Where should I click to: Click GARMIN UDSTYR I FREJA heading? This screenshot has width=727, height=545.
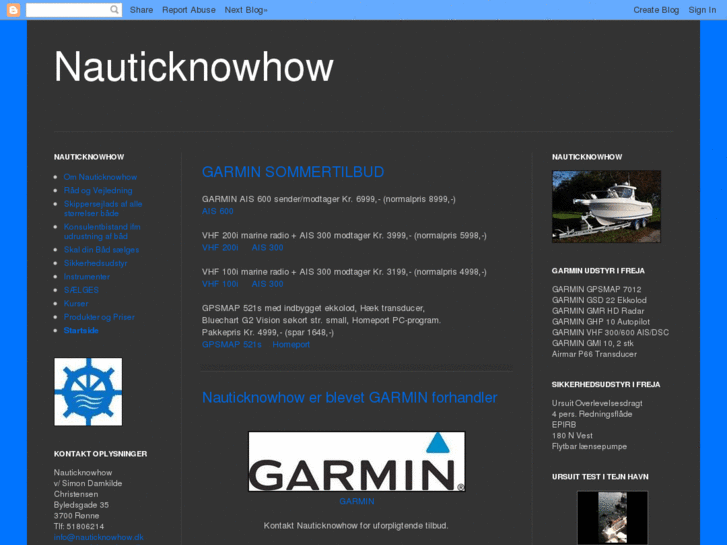[x=598, y=270]
